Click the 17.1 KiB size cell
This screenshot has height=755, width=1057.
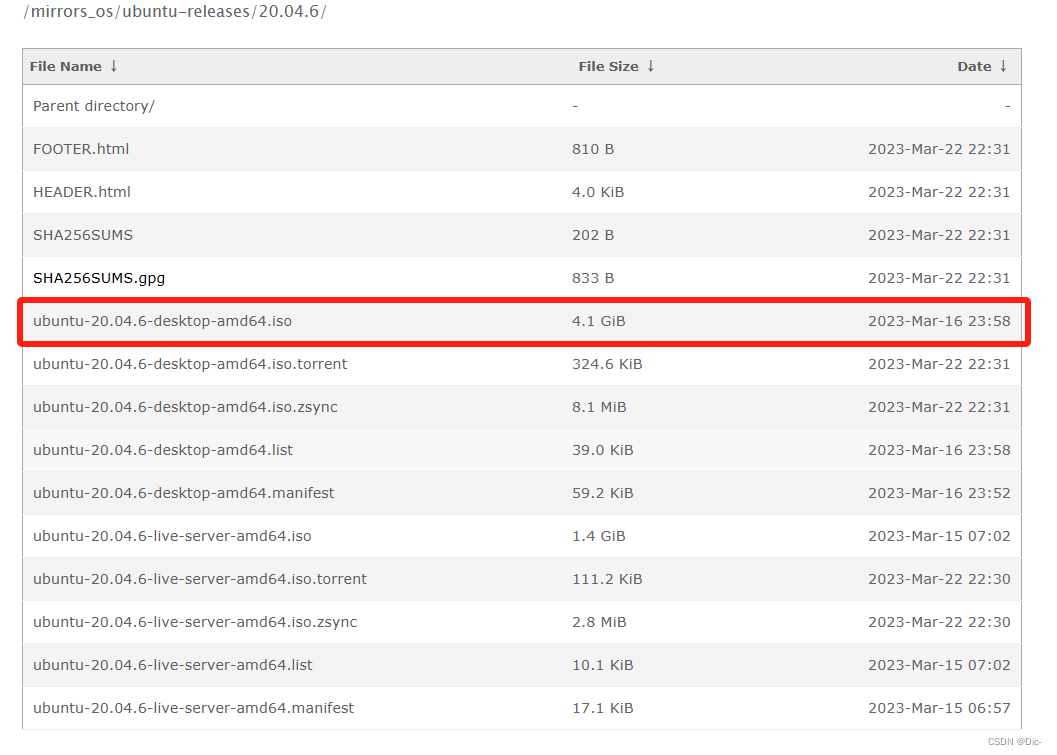603,708
